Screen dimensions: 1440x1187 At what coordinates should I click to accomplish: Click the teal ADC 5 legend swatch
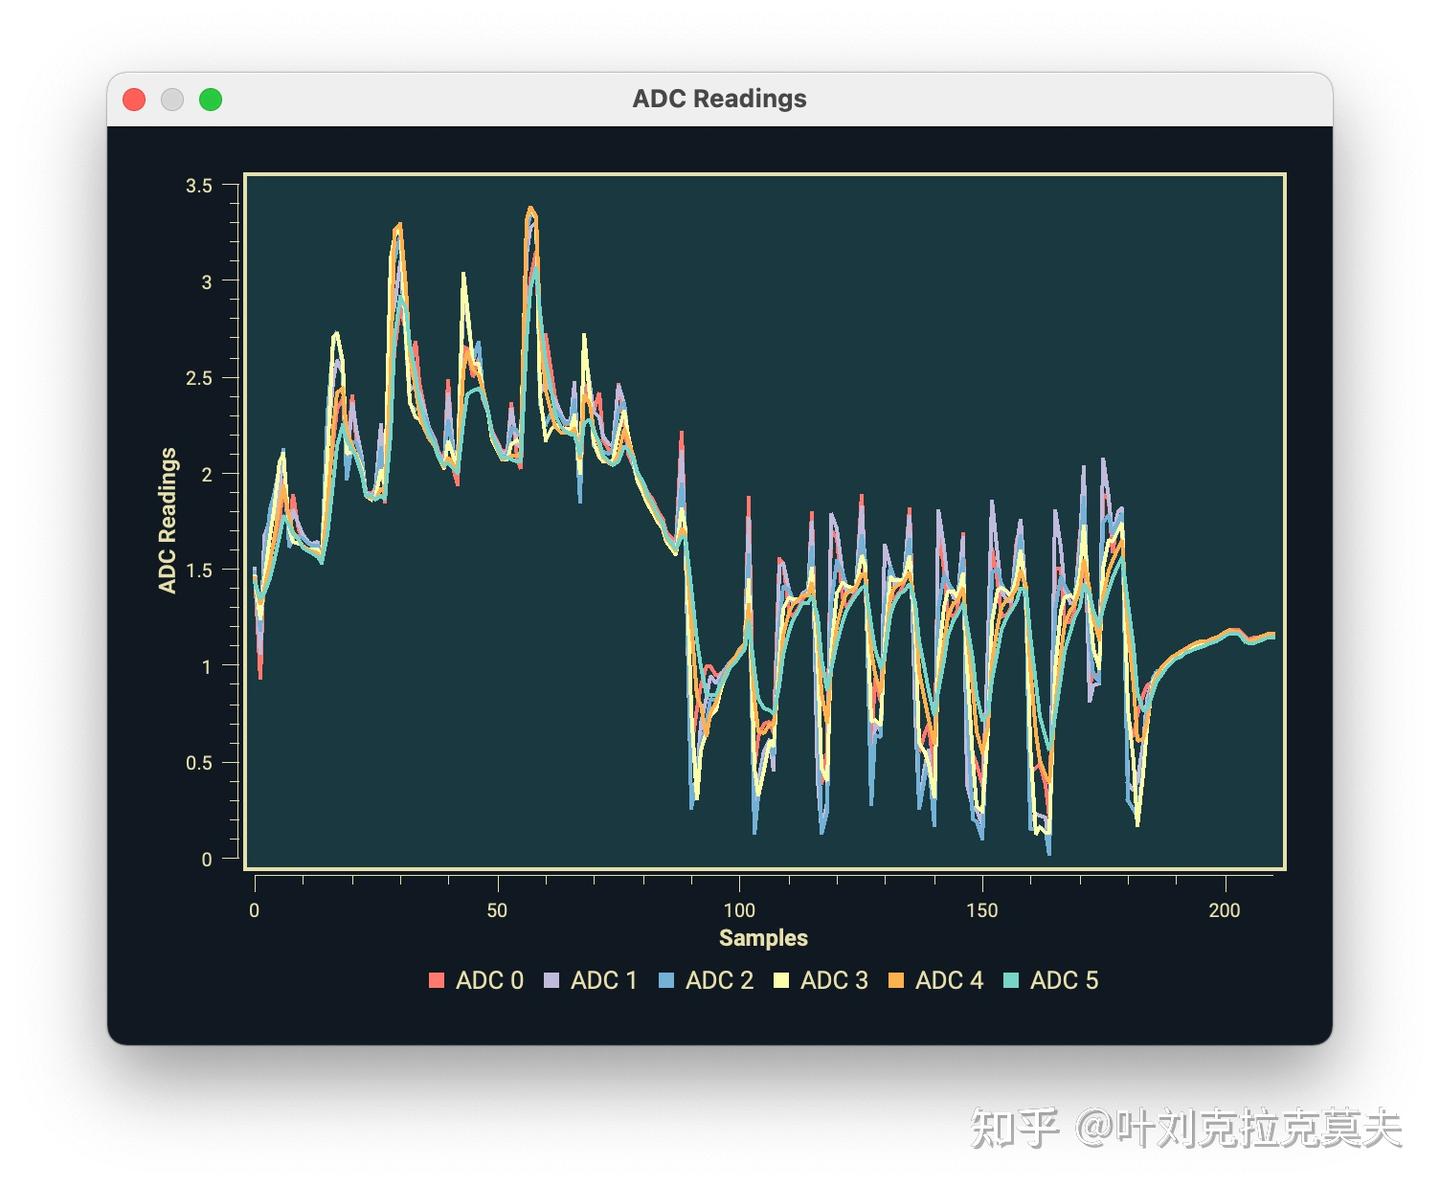point(1011,980)
